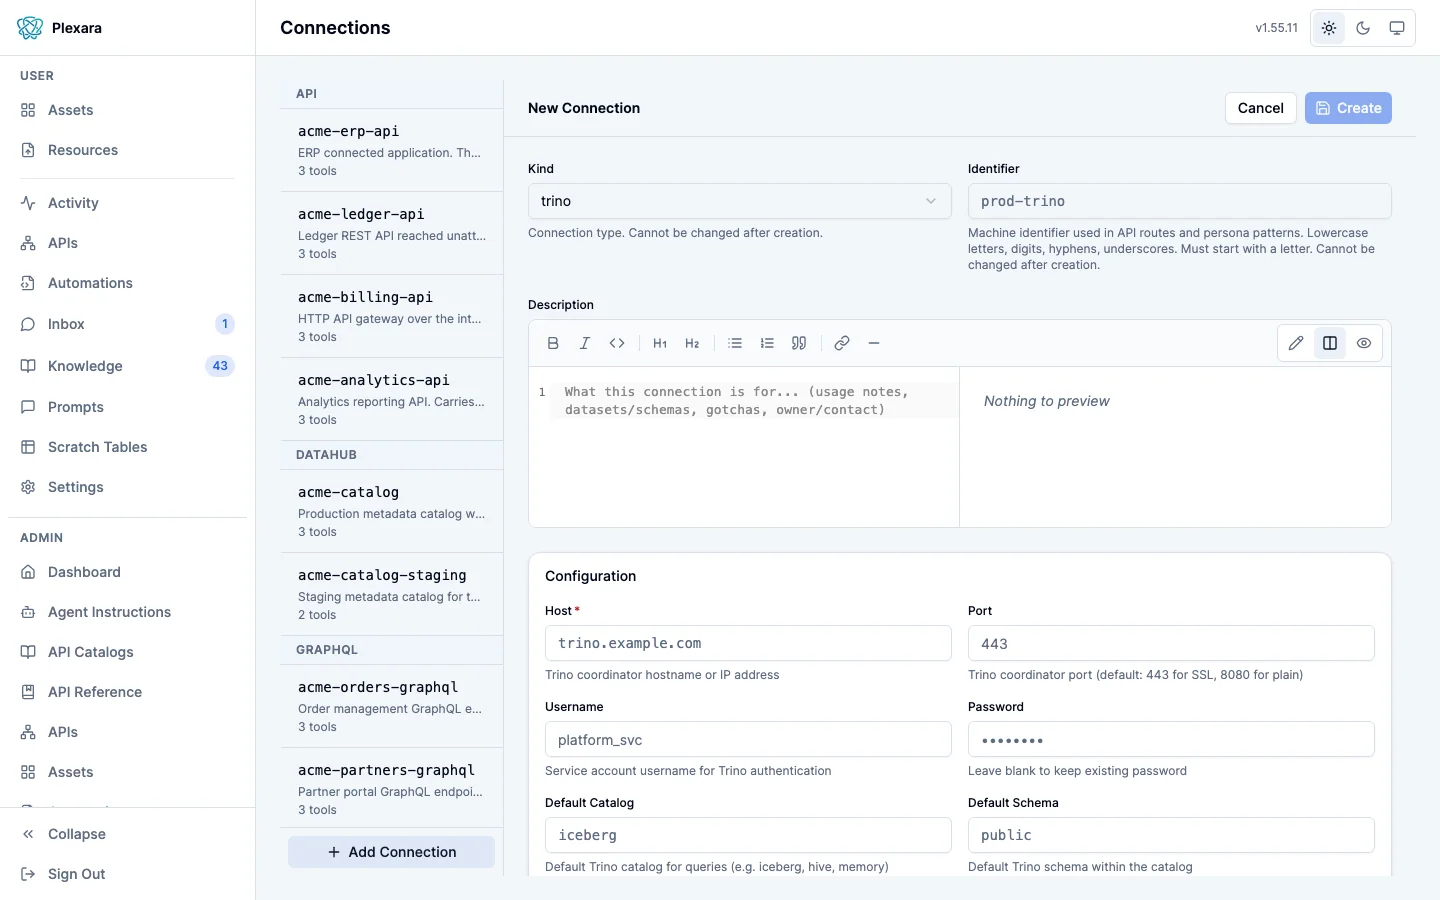Insert horizontal rule in description

click(874, 343)
